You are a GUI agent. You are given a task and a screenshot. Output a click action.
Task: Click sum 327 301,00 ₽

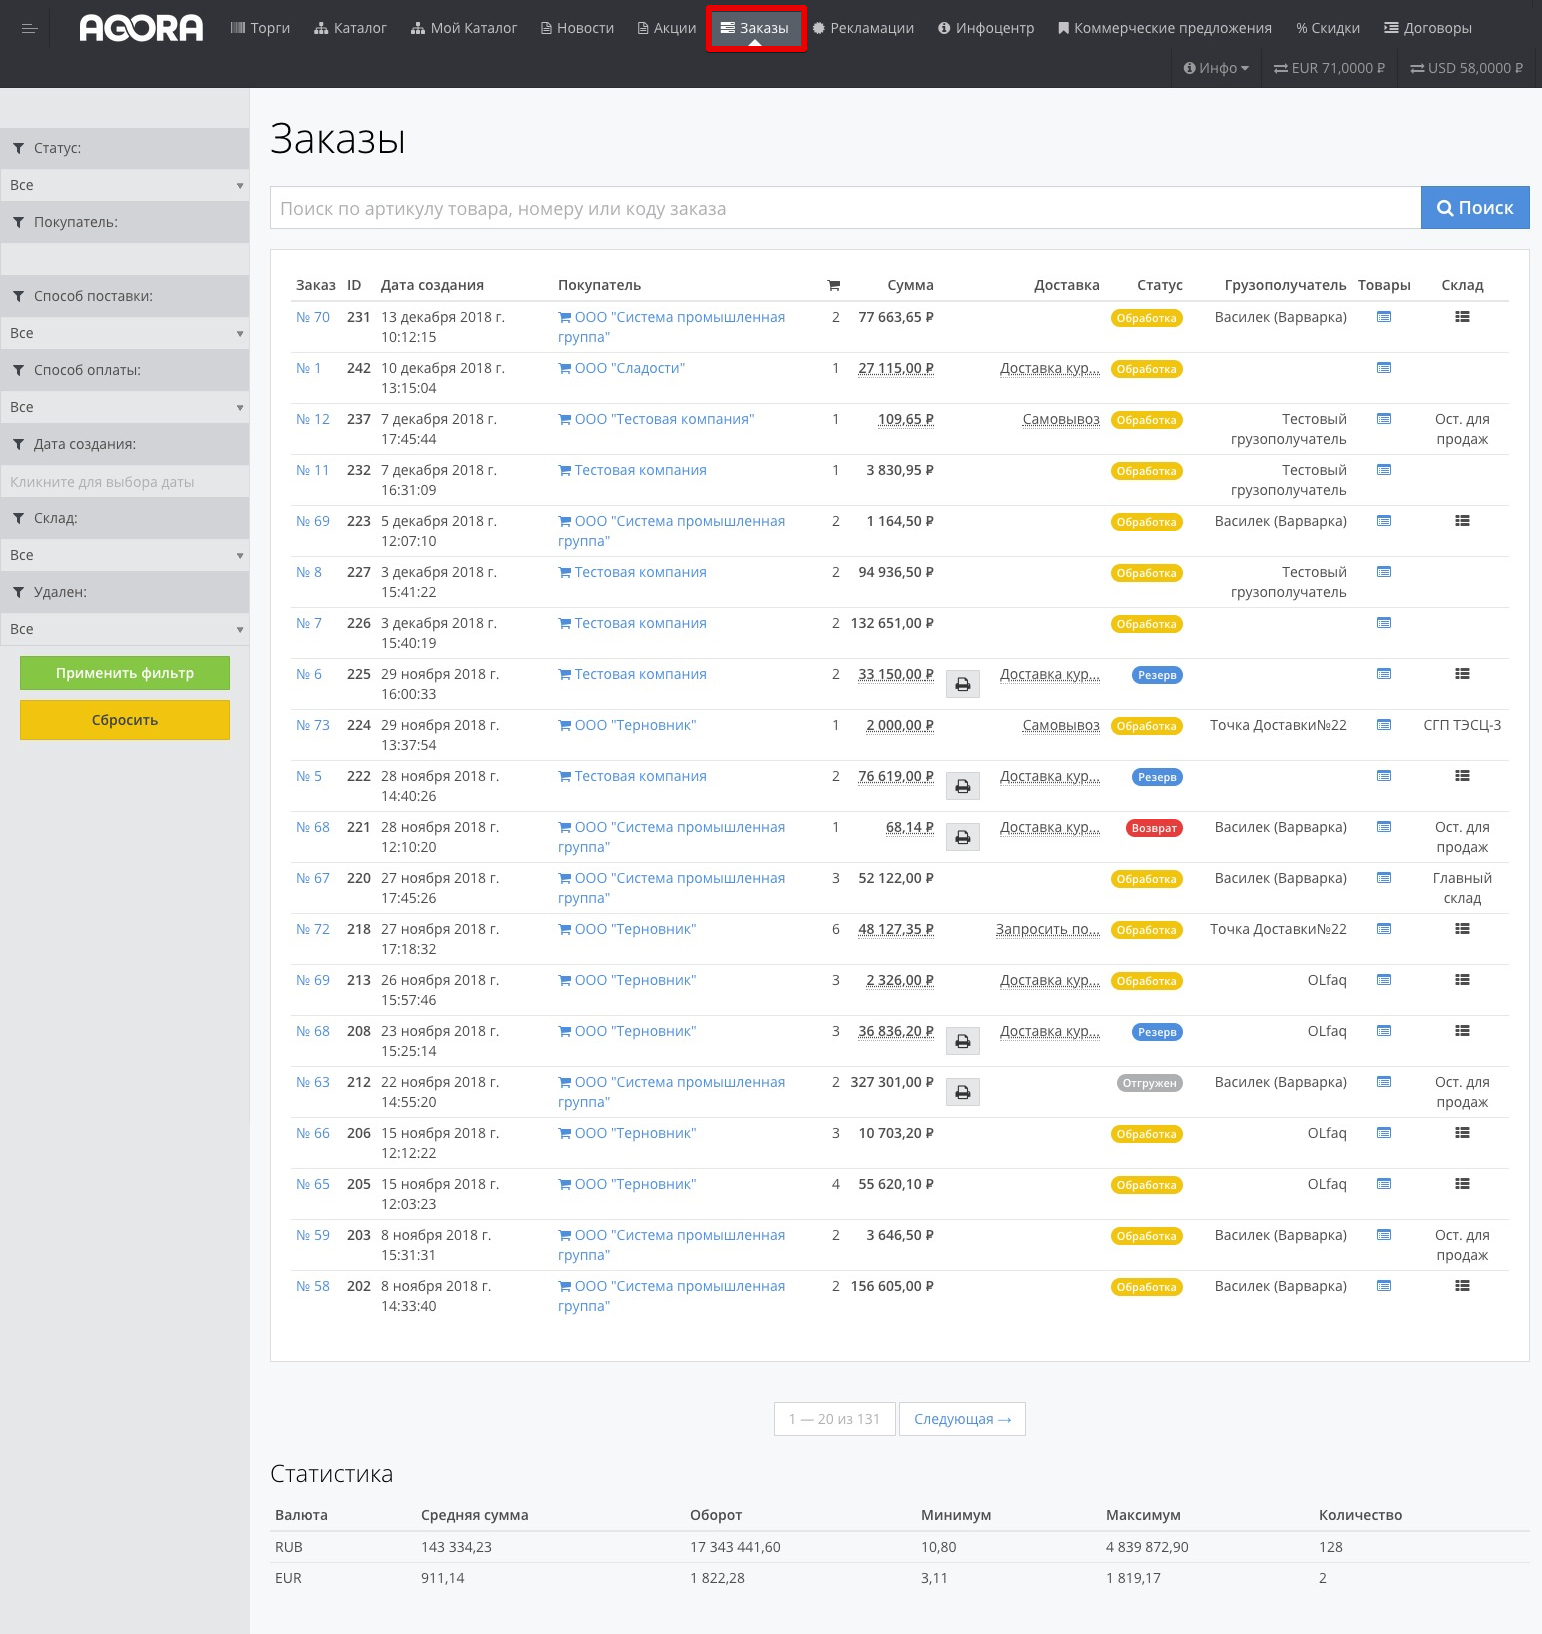(892, 1082)
